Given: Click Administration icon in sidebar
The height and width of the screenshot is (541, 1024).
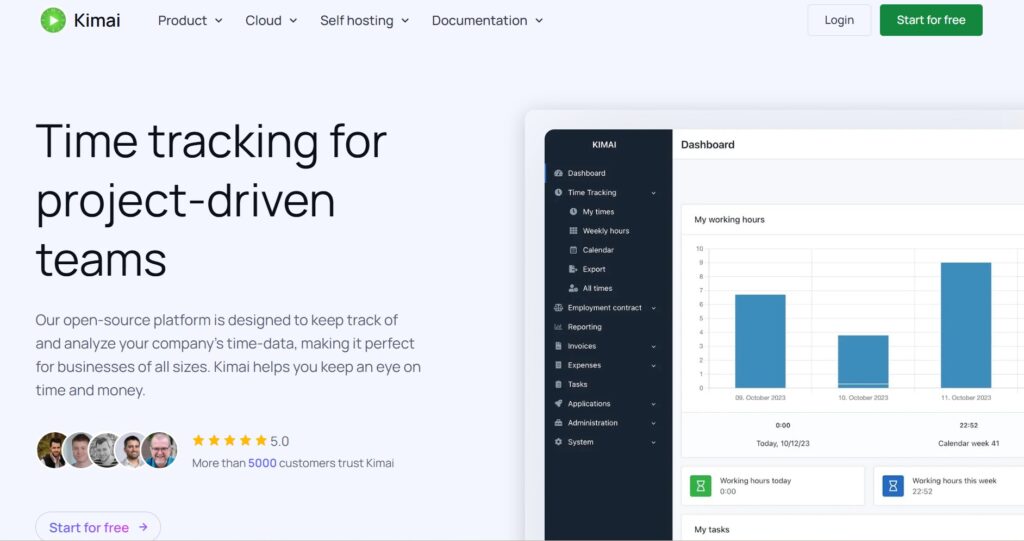Looking at the screenshot, I should pos(558,423).
